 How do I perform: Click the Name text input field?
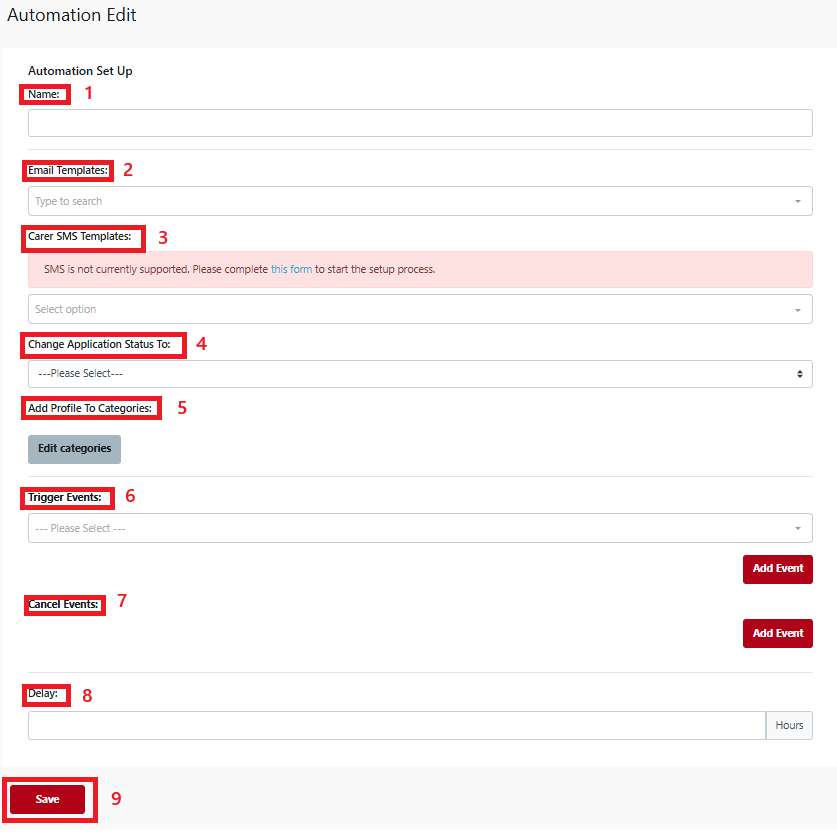420,123
